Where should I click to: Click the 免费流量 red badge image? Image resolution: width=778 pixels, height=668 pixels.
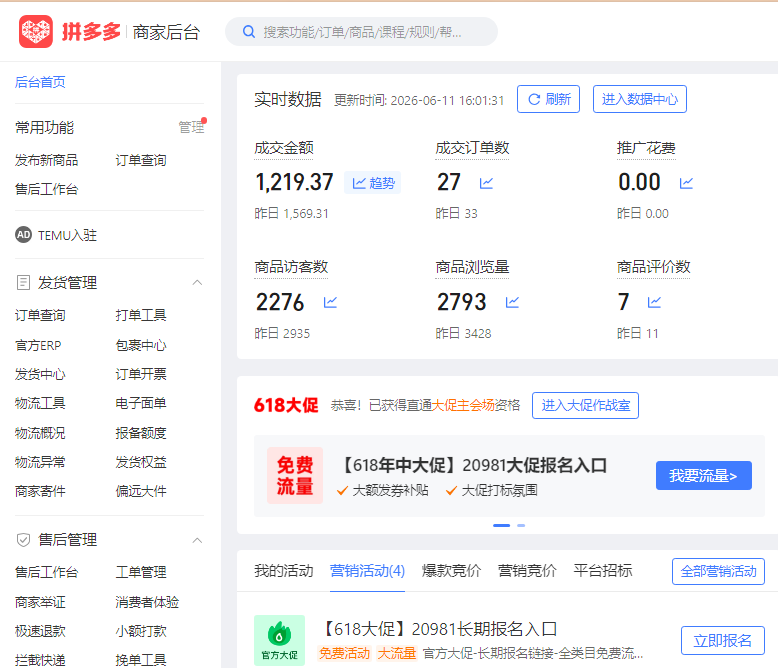295,475
